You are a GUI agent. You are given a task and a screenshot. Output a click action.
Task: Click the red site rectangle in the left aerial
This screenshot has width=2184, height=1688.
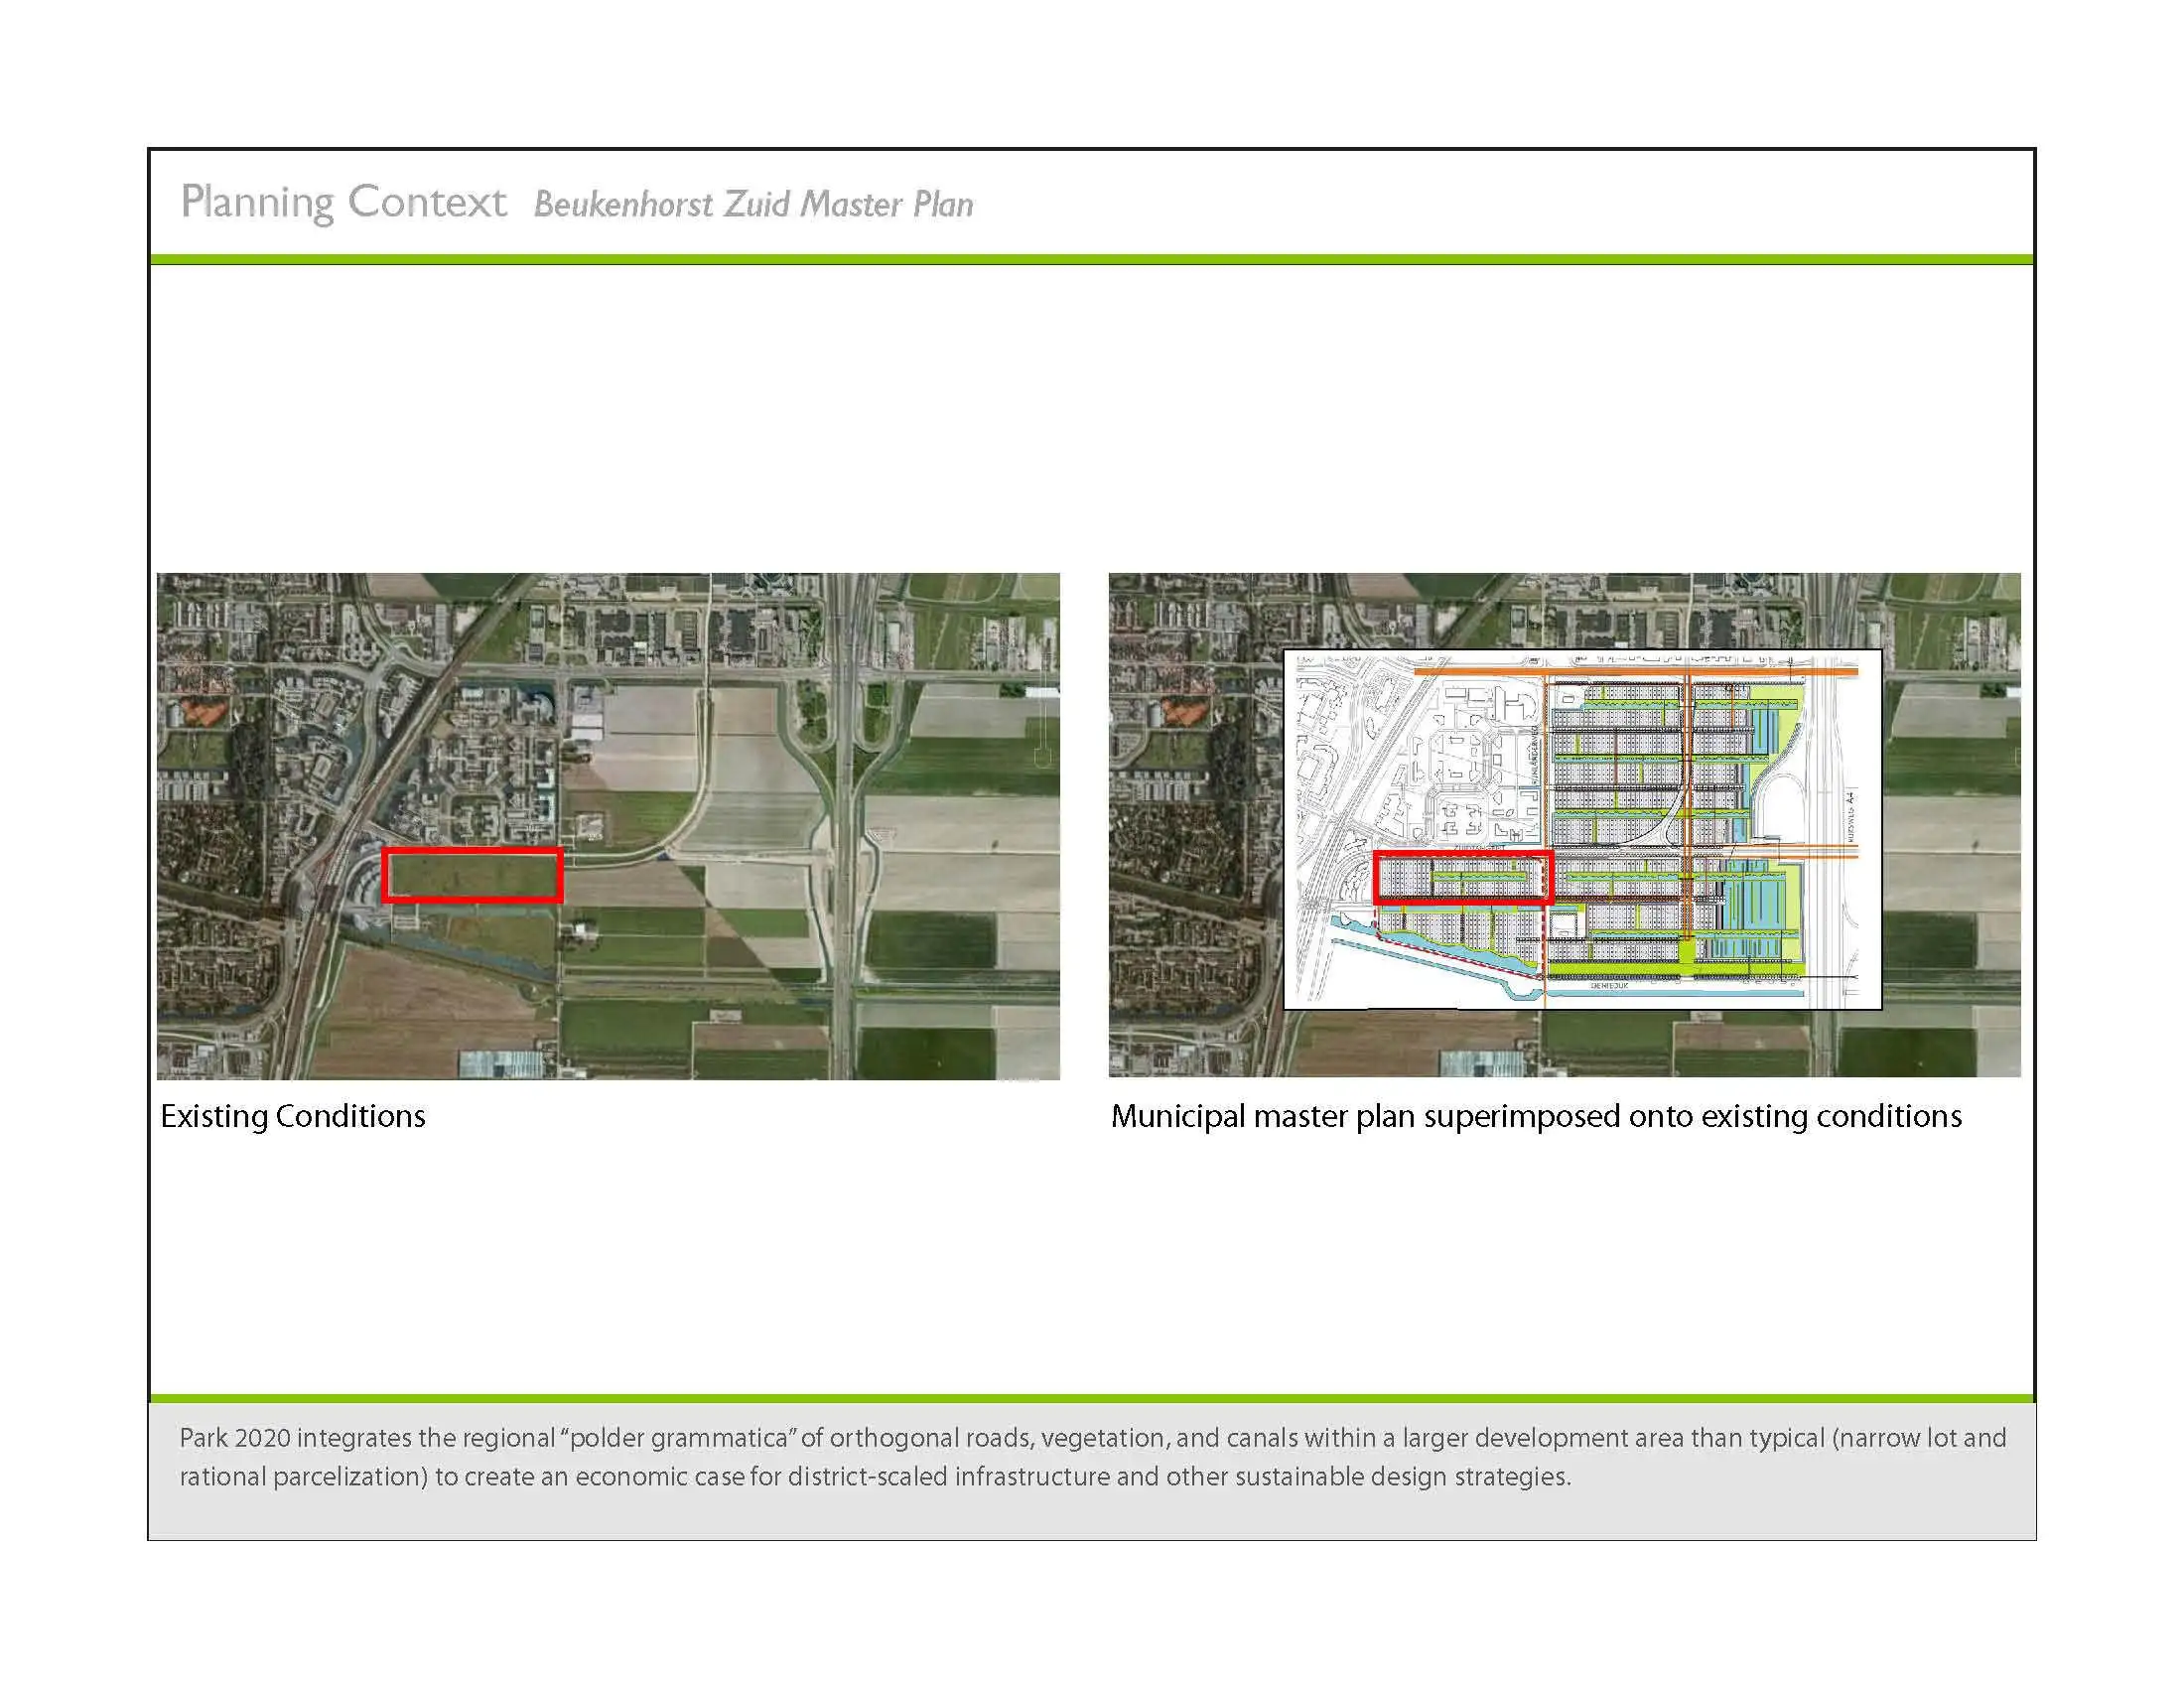click(472, 875)
